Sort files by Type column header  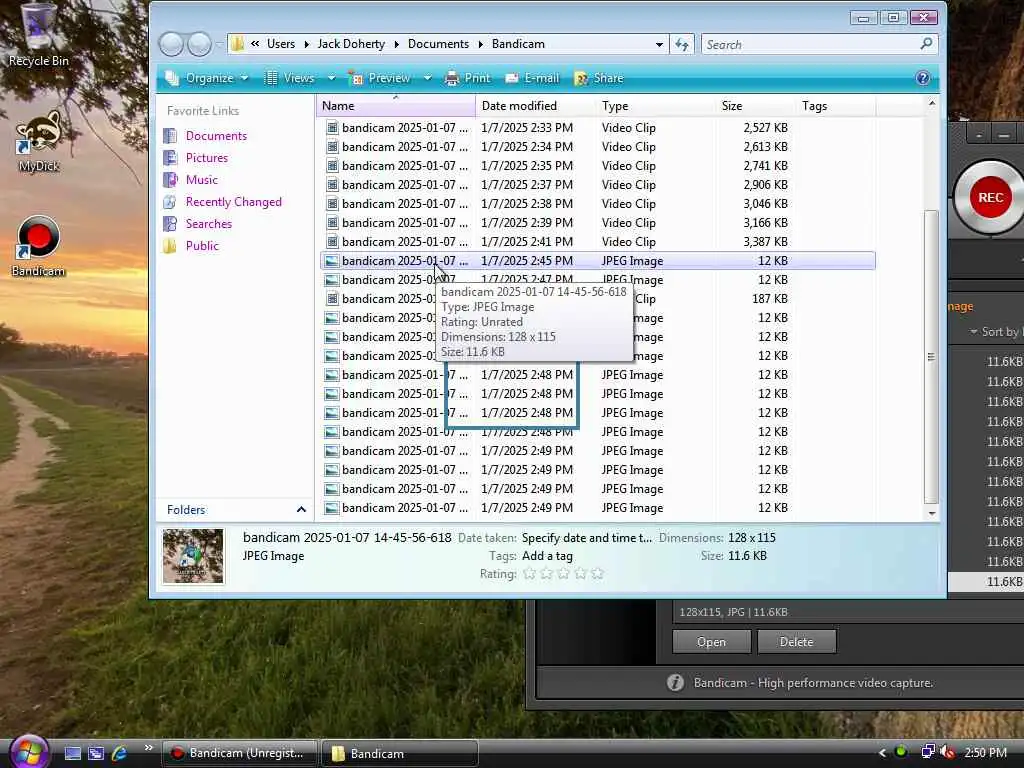click(656, 106)
